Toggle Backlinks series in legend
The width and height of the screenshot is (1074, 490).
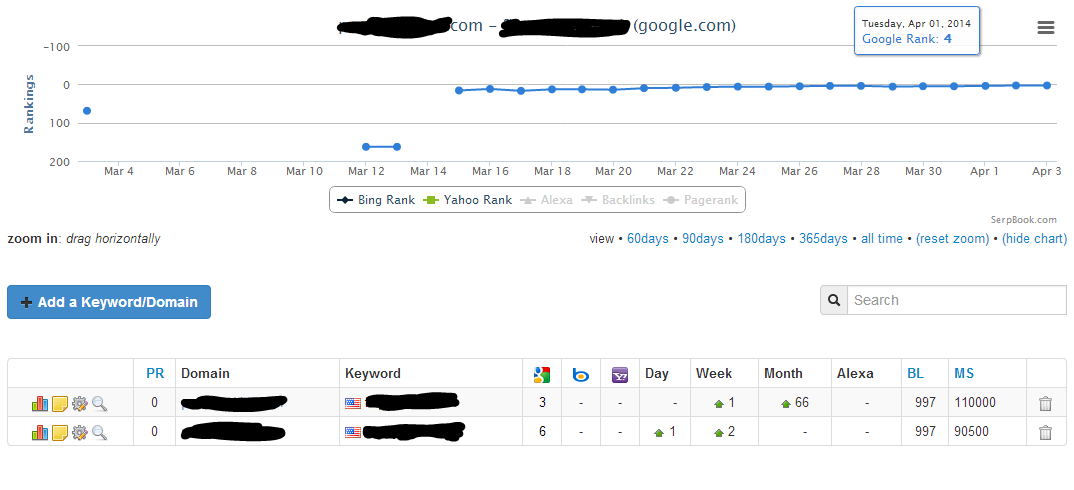(x=617, y=200)
